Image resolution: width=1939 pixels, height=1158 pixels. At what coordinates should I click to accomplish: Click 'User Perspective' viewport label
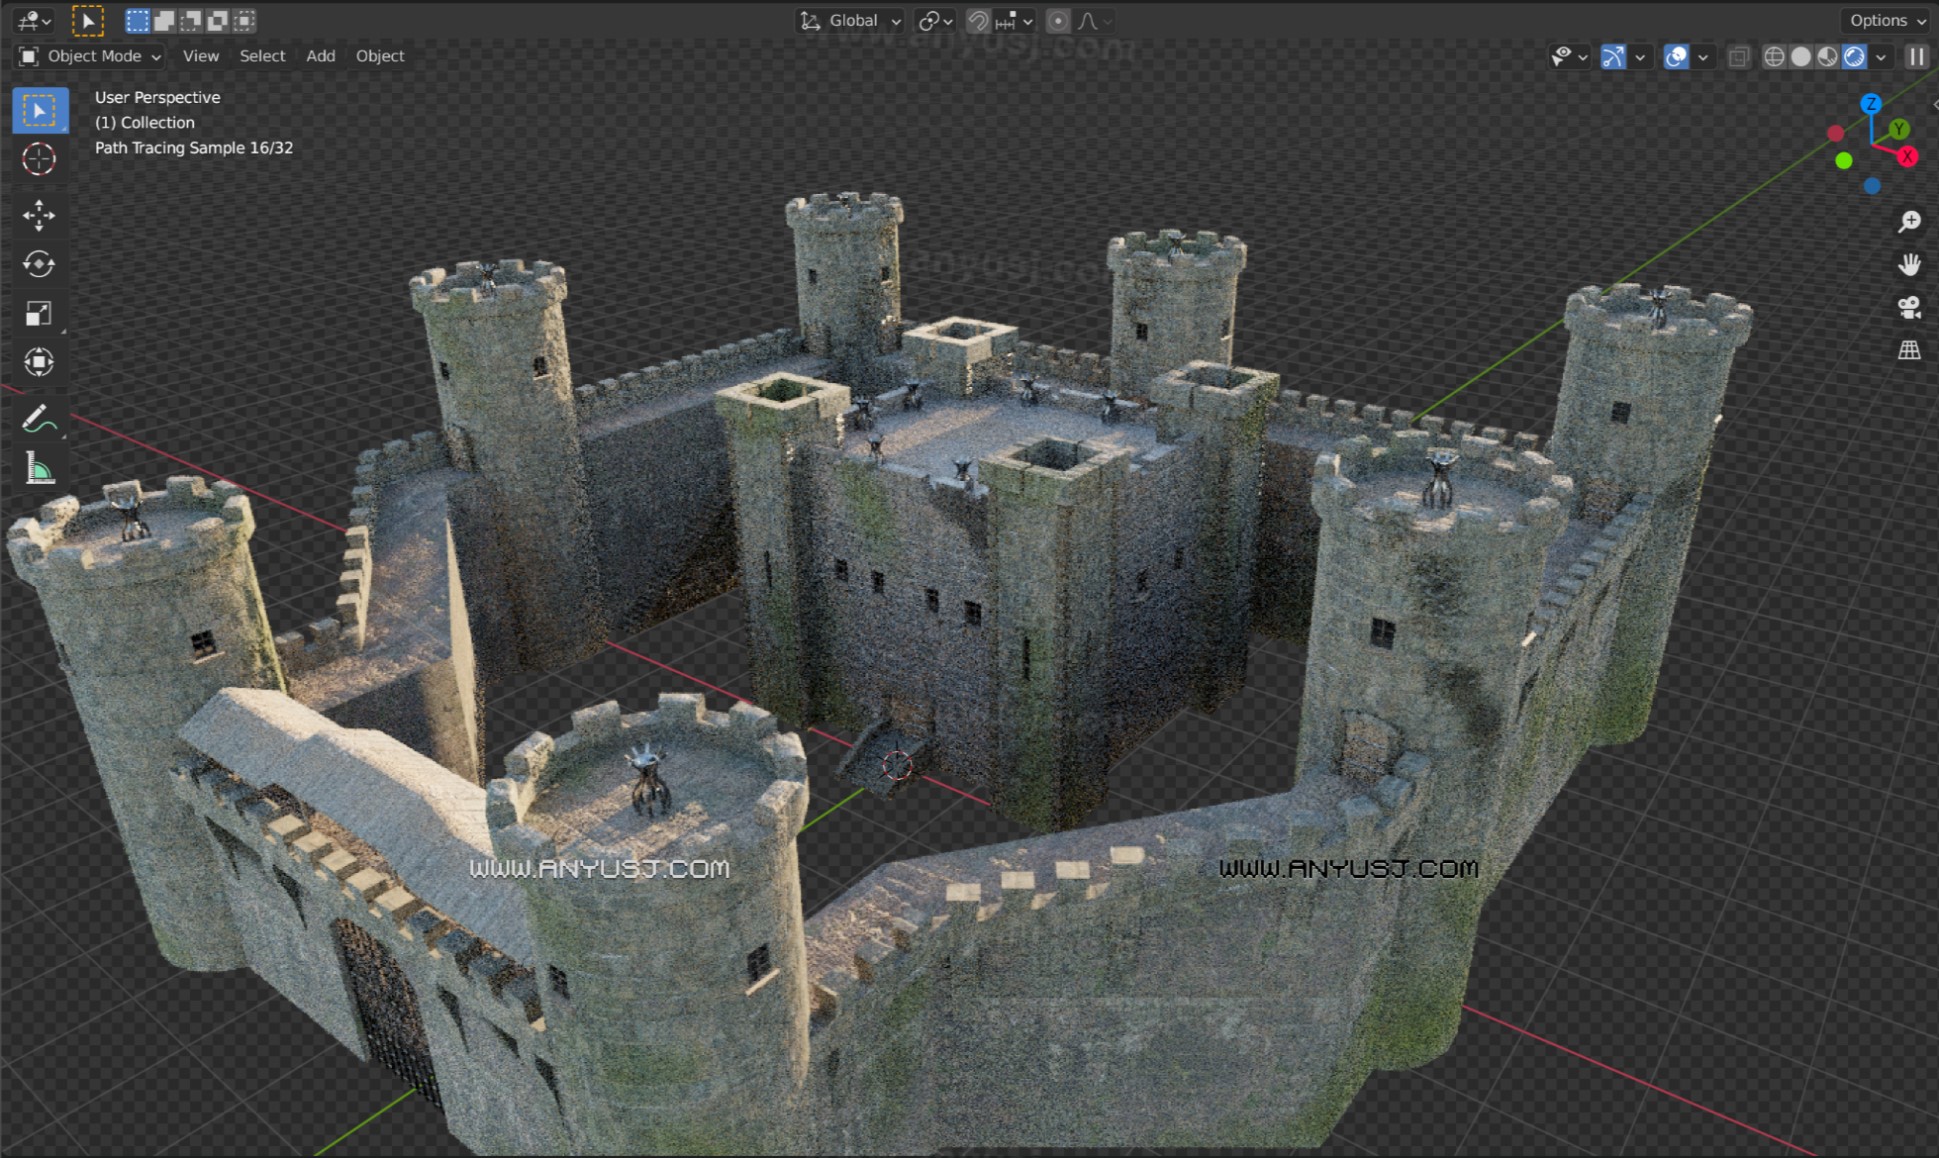pyautogui.click(x=157, y=97)
